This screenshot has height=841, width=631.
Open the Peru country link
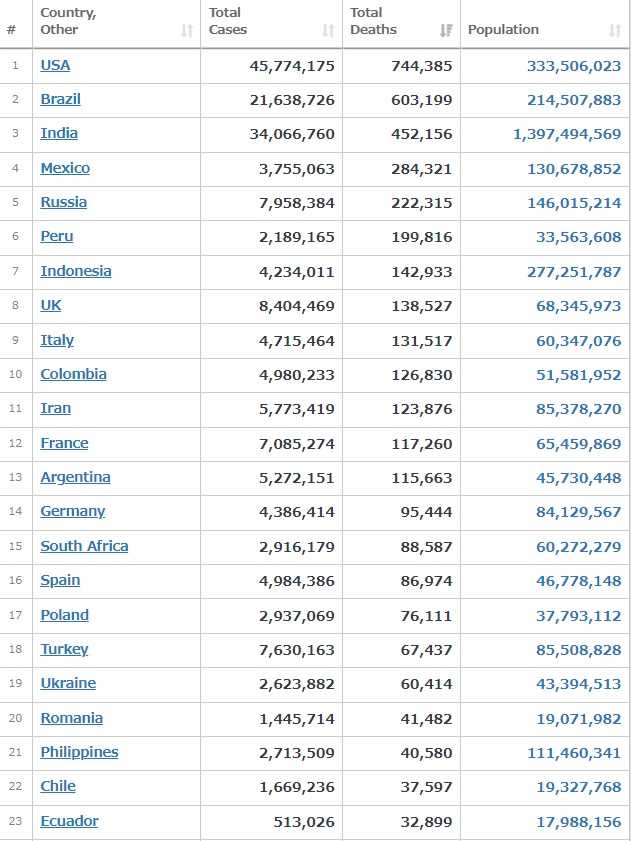[x=57, y=236]
